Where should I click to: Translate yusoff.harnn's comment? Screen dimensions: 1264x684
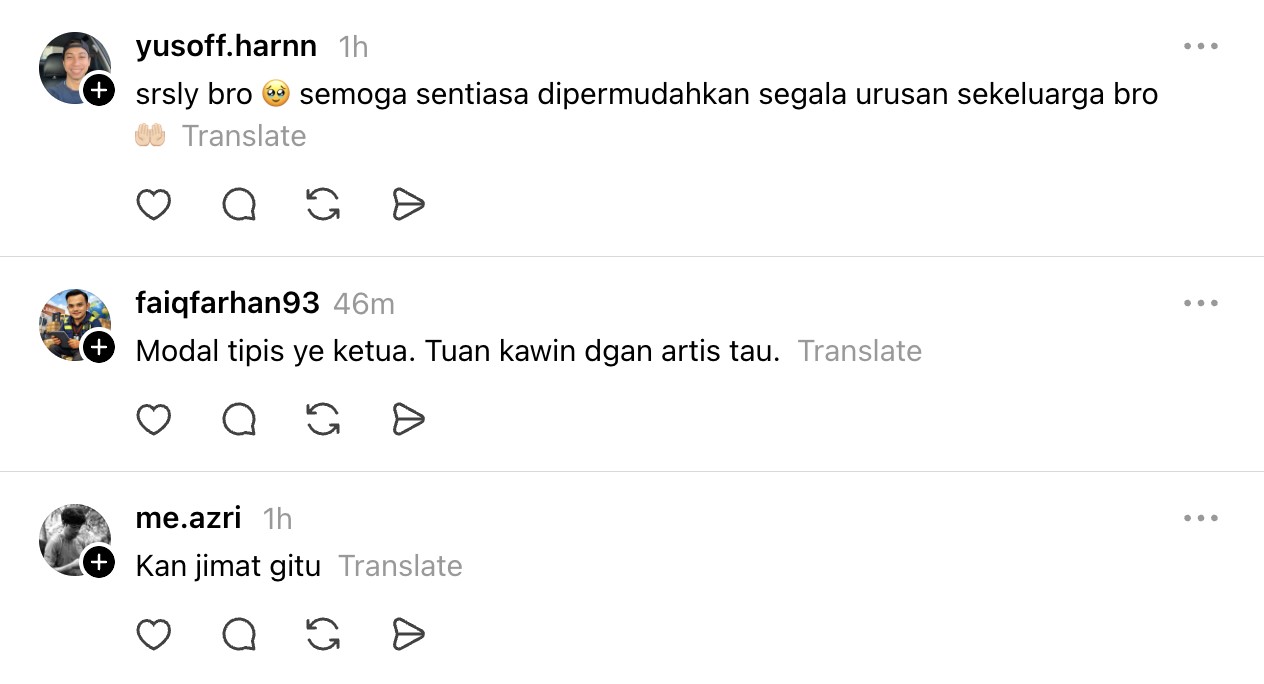pos(244,136)
